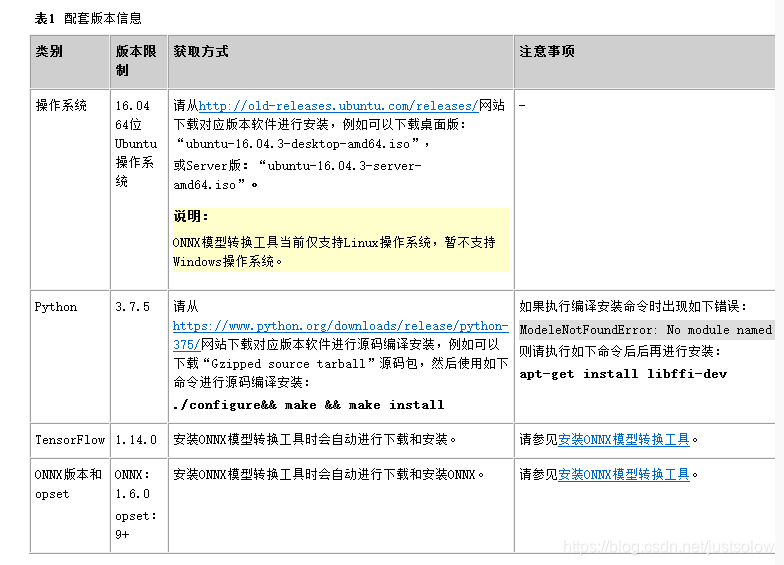Open 安装ONNX模型转换工具 link in TensorFlow row
This screenshot has height=565, width=784.
tap(624, 440)
